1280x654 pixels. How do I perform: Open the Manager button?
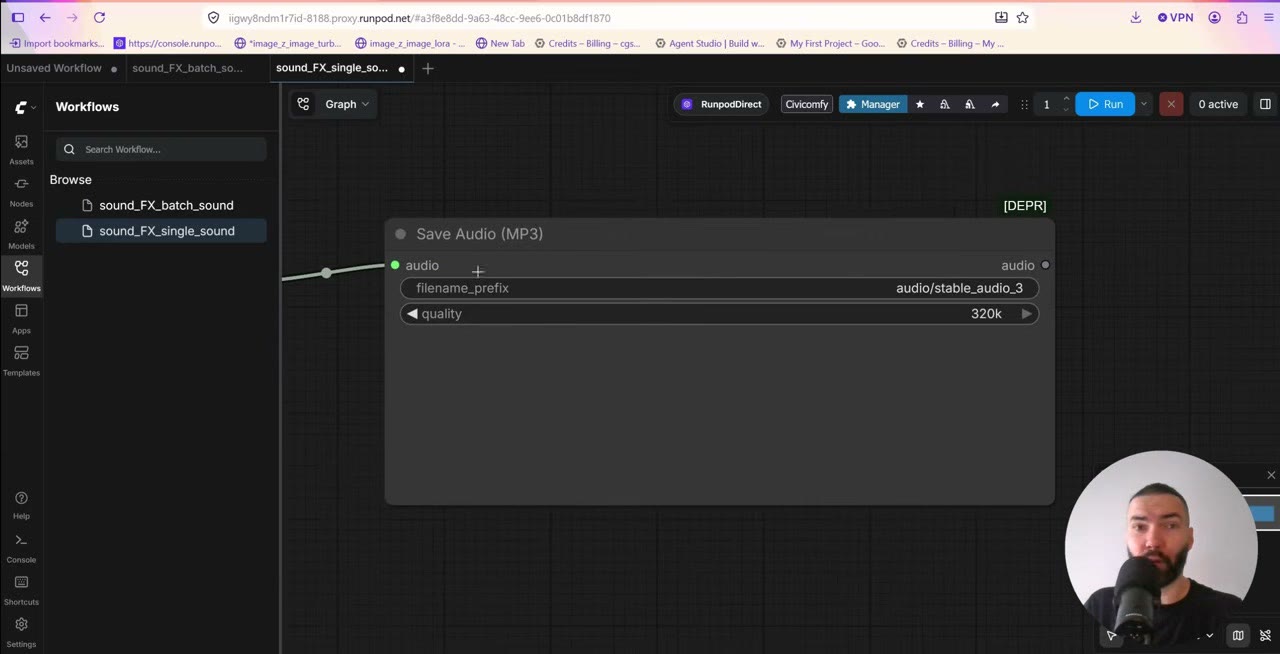(x=873, y=104)
